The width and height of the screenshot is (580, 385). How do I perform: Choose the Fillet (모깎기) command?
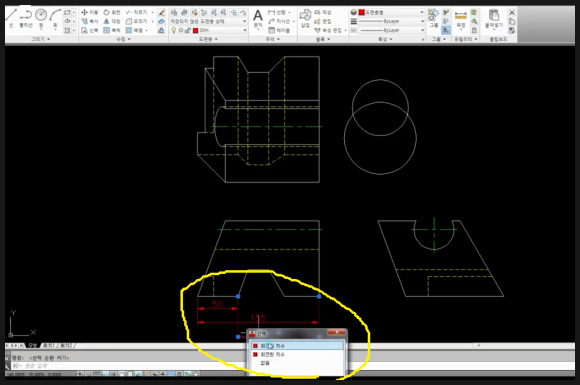tap(136, 21)
